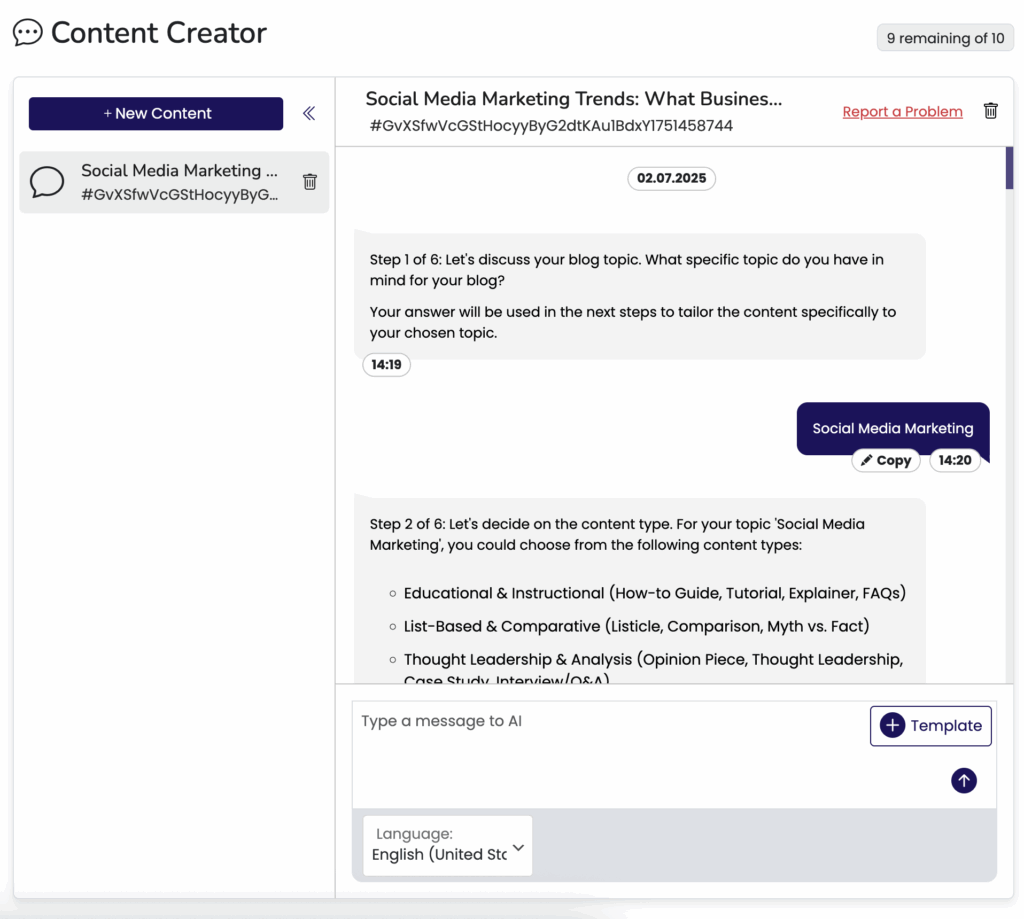Click the 'List-Based & Comparative' option text
The width and height of the screenshot is (1024, 919).
636,626
